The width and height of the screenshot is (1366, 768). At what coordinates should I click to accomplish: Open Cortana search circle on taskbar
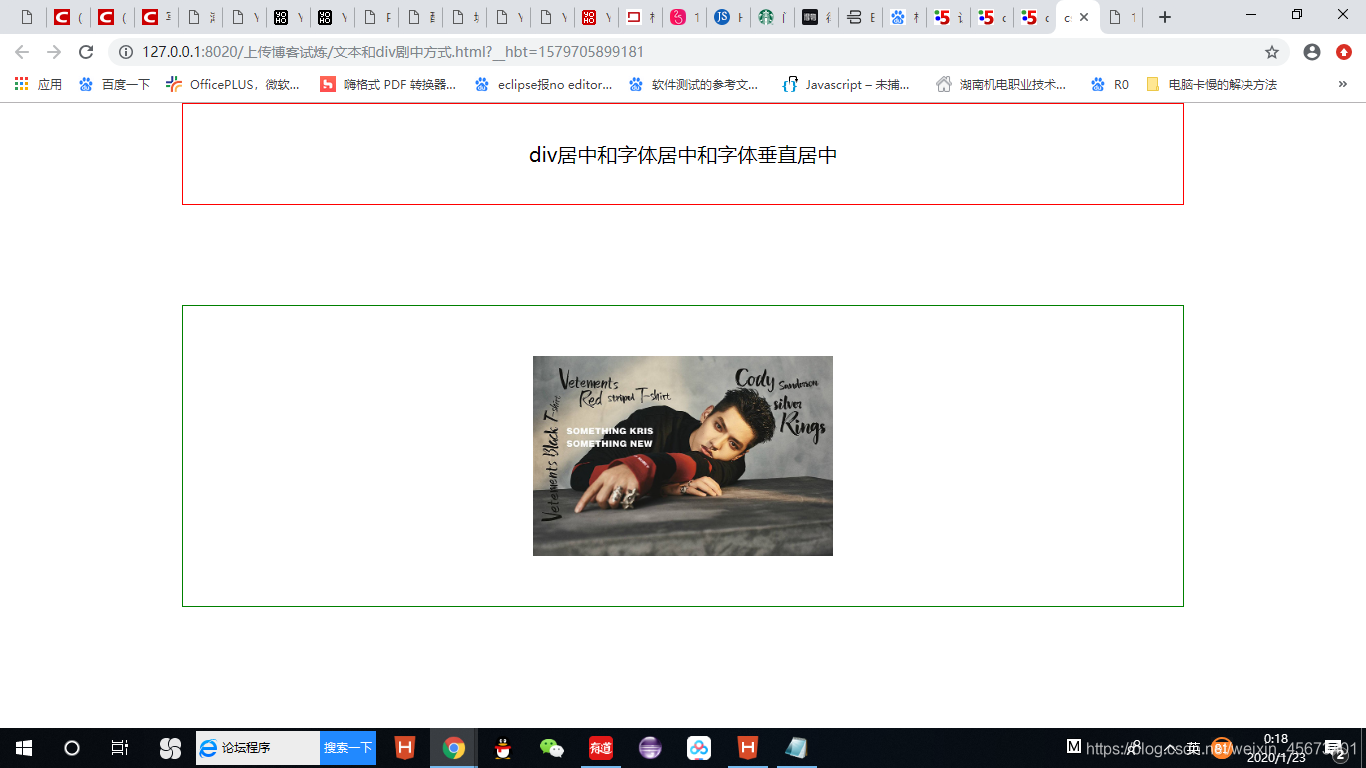pos(71,748)
